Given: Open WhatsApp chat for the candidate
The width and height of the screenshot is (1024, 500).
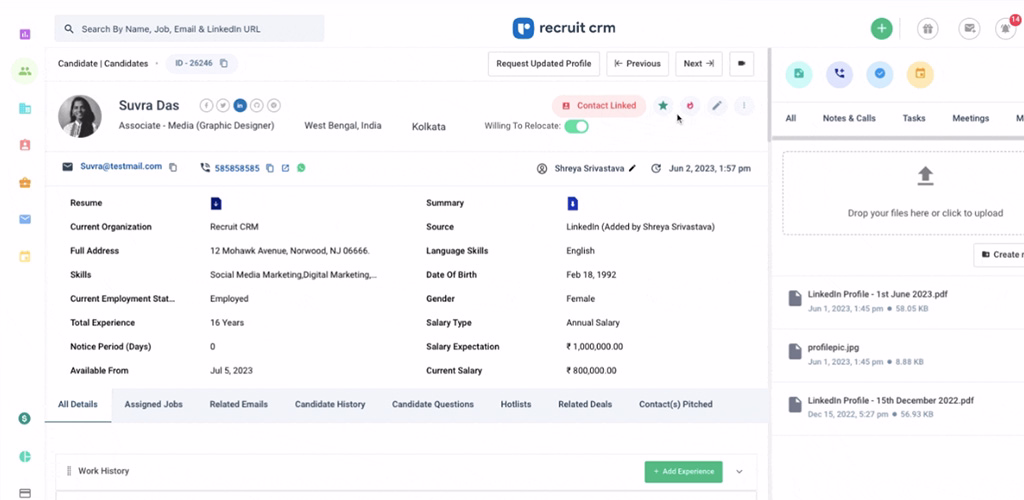Looking at the screenshot, I should click(301, 168).
